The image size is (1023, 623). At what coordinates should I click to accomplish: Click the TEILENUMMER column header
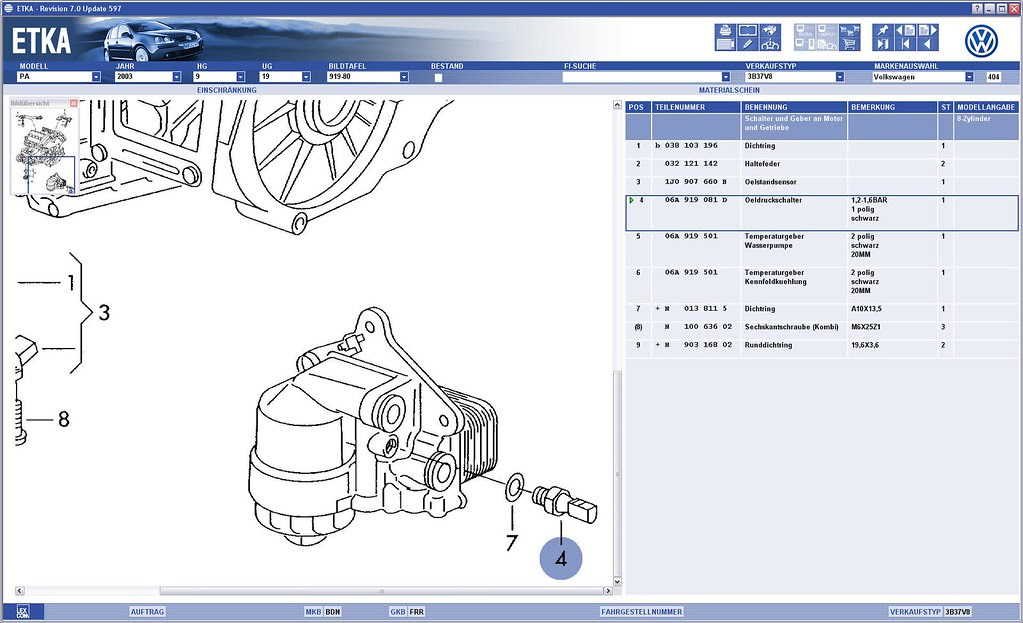(x=696, y=107)
